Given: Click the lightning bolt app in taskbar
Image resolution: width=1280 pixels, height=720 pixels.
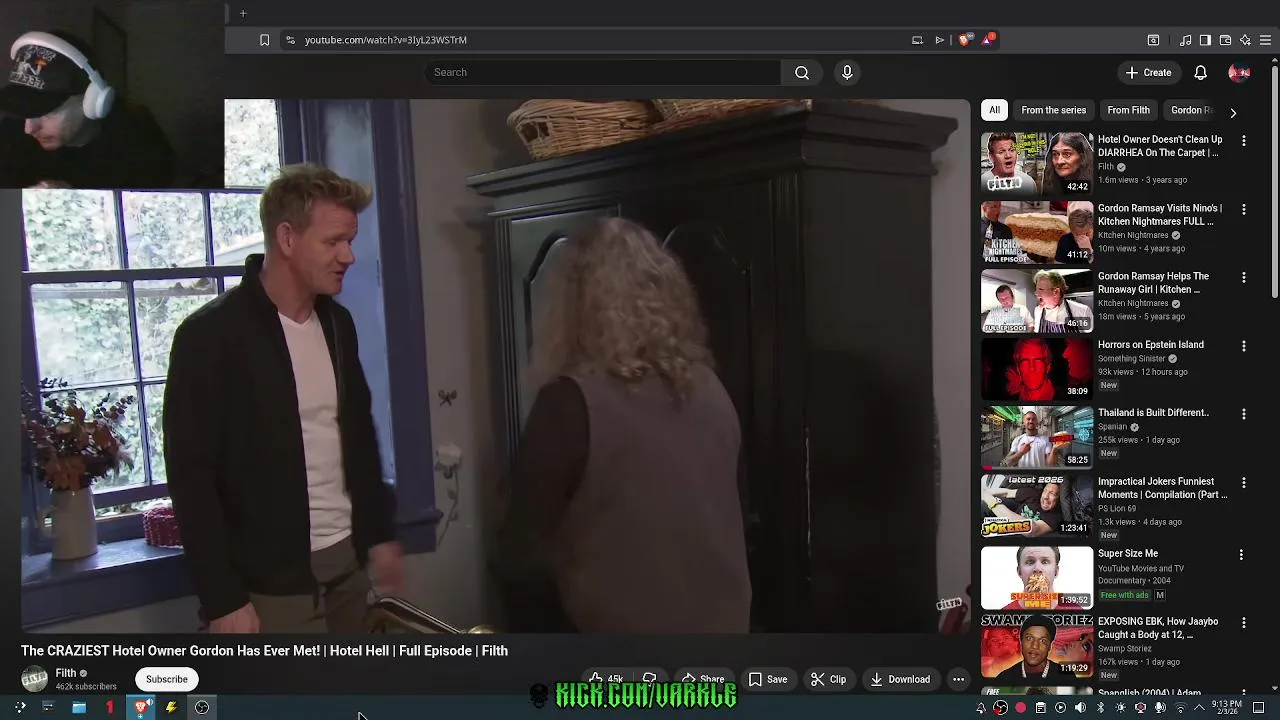Looking at the screenshot, I should [171, 707].
